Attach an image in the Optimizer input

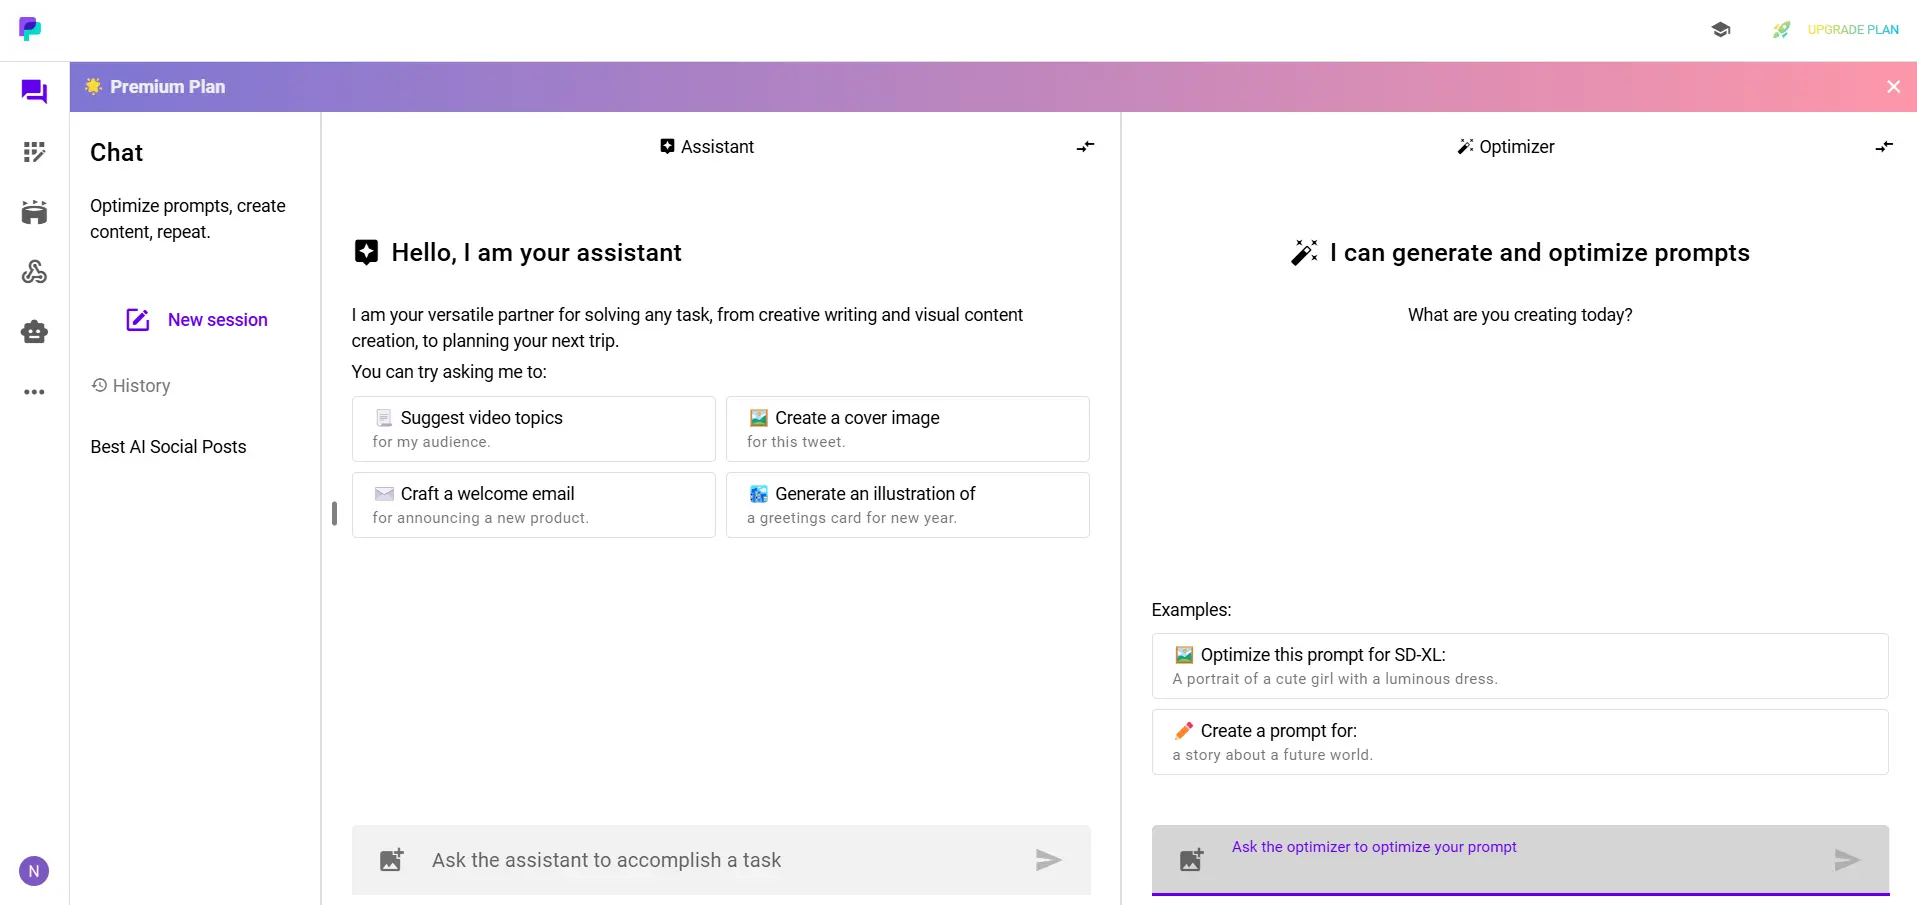pos(1190,859)
